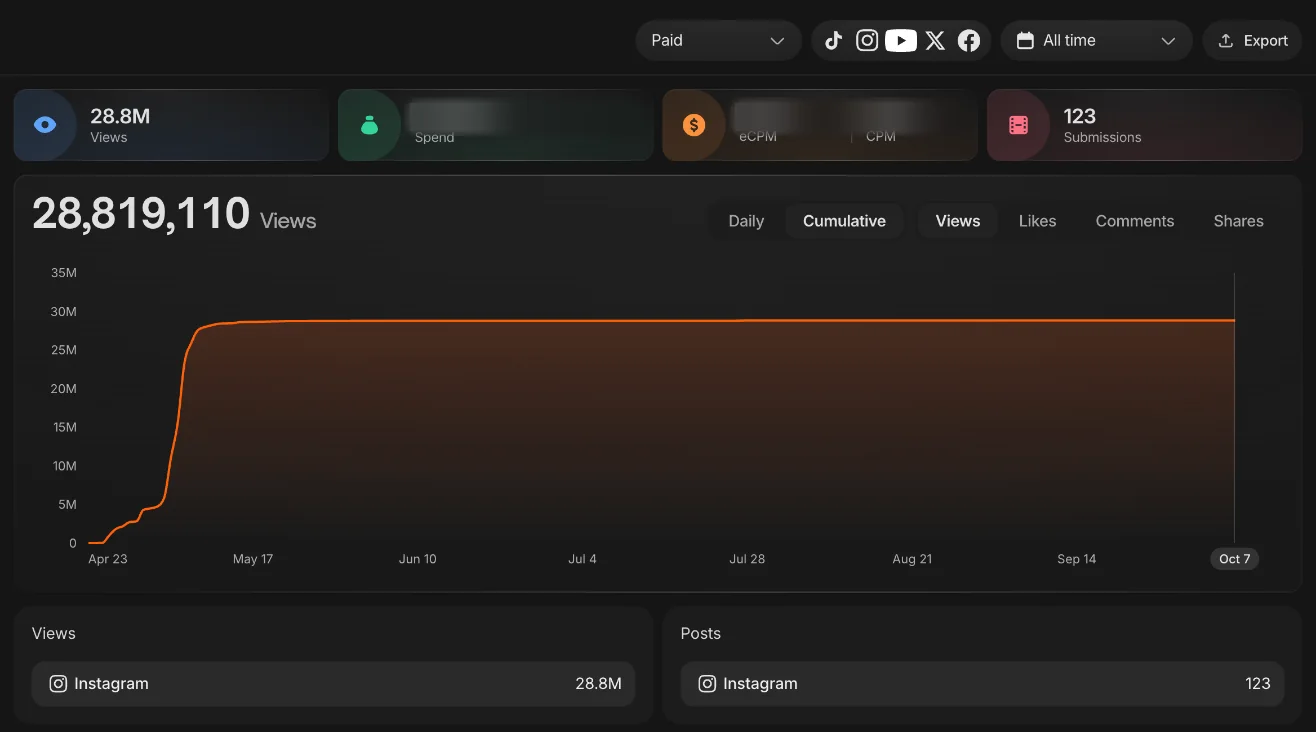Click the CPM label
The image size is (1316, 732).
(x=881, y=137)
